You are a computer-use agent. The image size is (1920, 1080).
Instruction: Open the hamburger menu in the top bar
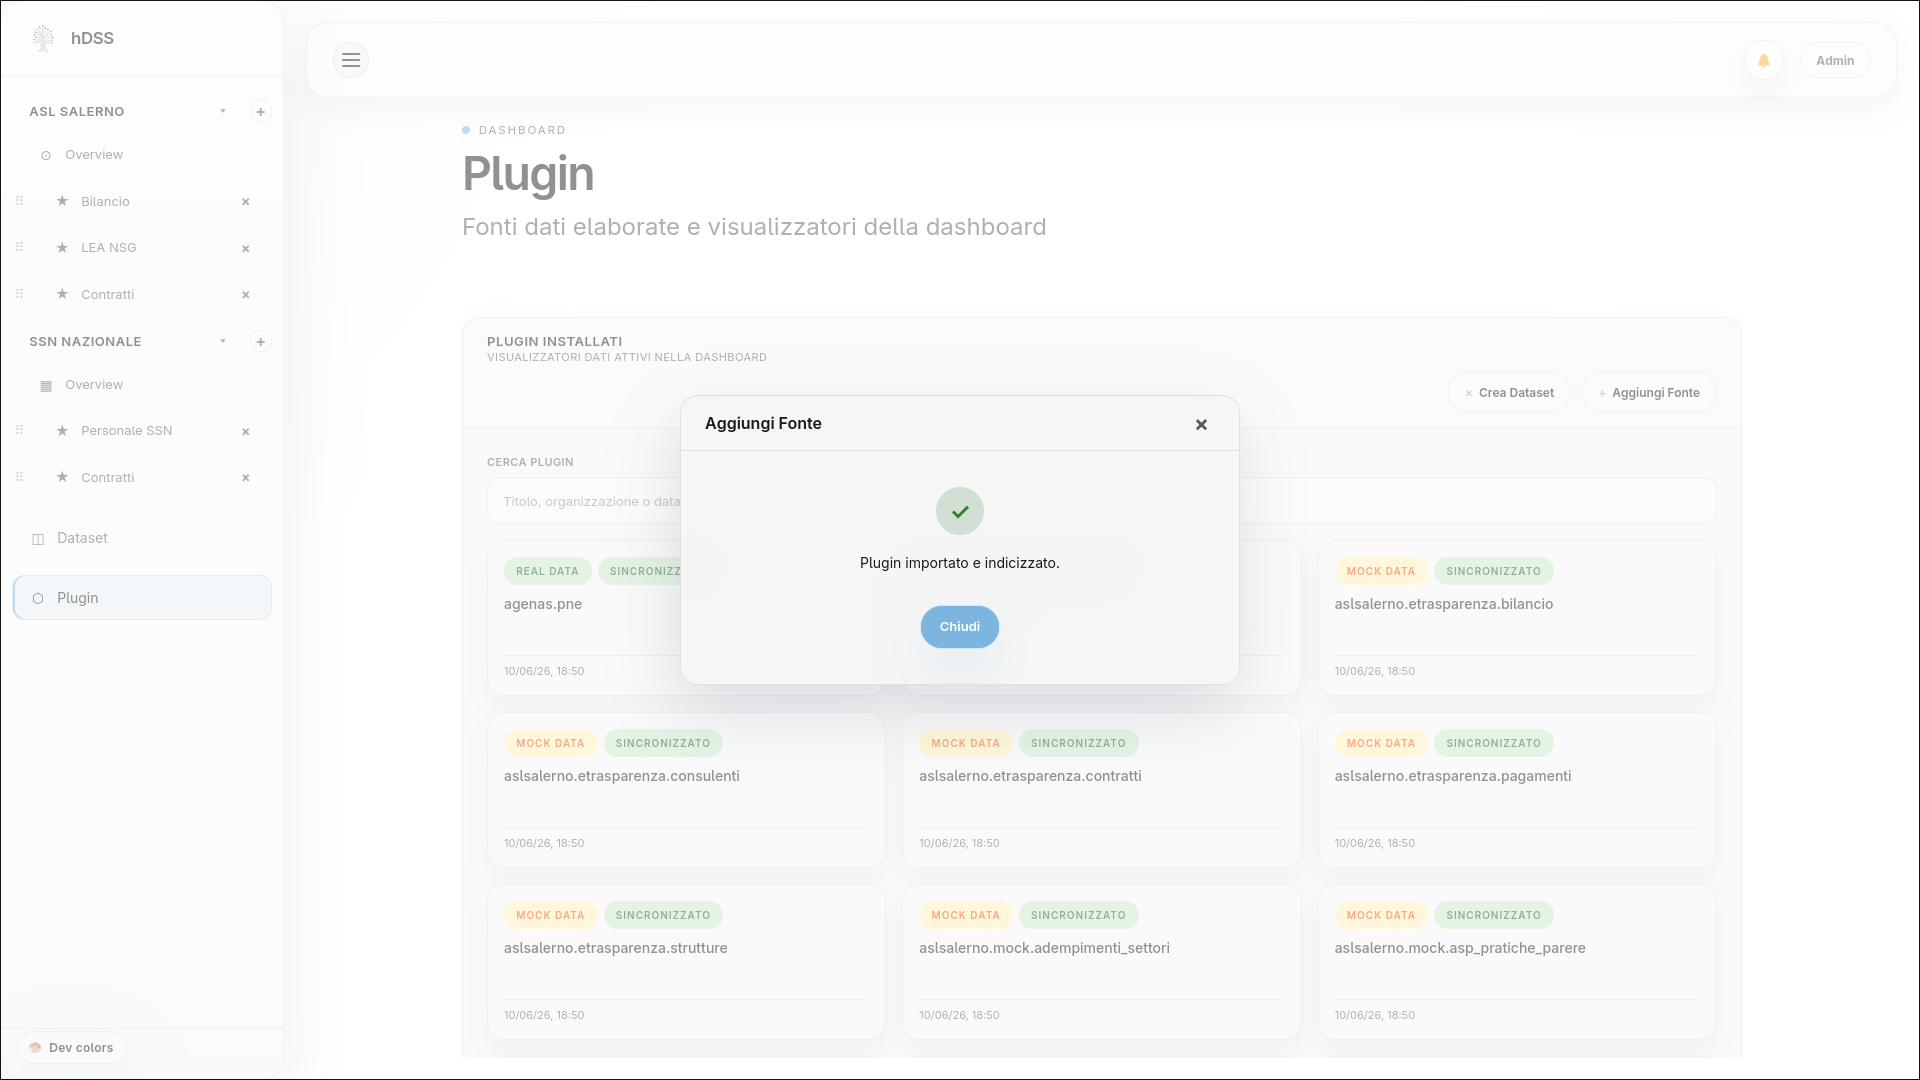[x=351, y=60]
